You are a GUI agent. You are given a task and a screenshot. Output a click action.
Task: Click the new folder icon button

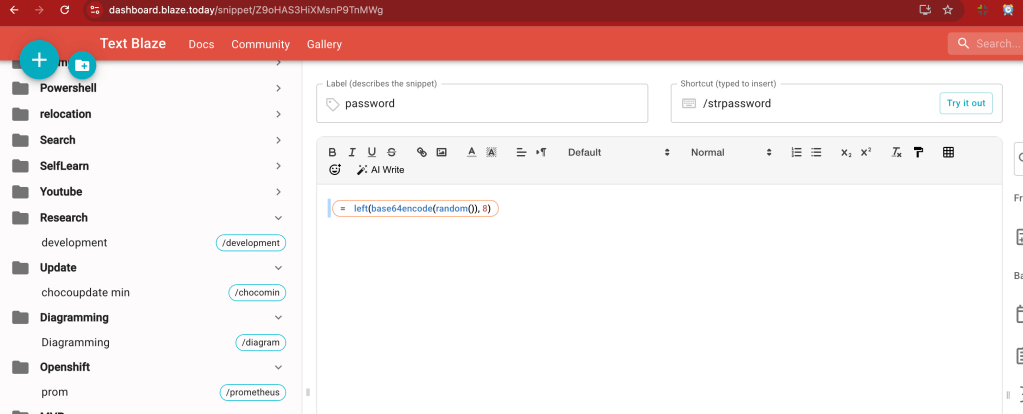pos(82,65)
